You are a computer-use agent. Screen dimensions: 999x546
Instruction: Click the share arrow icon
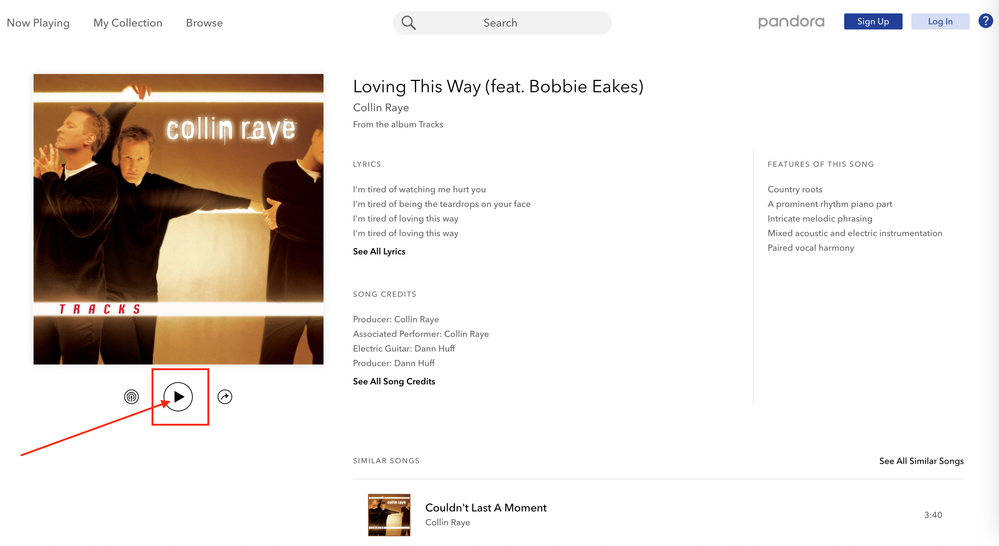(225, 397)
